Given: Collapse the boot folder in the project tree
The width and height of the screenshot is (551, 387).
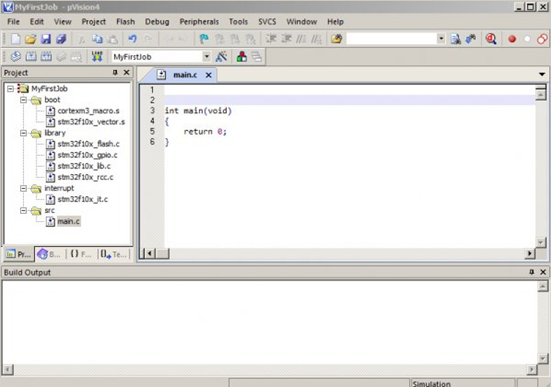Looking at the screenshot, I should pos(23,100).
